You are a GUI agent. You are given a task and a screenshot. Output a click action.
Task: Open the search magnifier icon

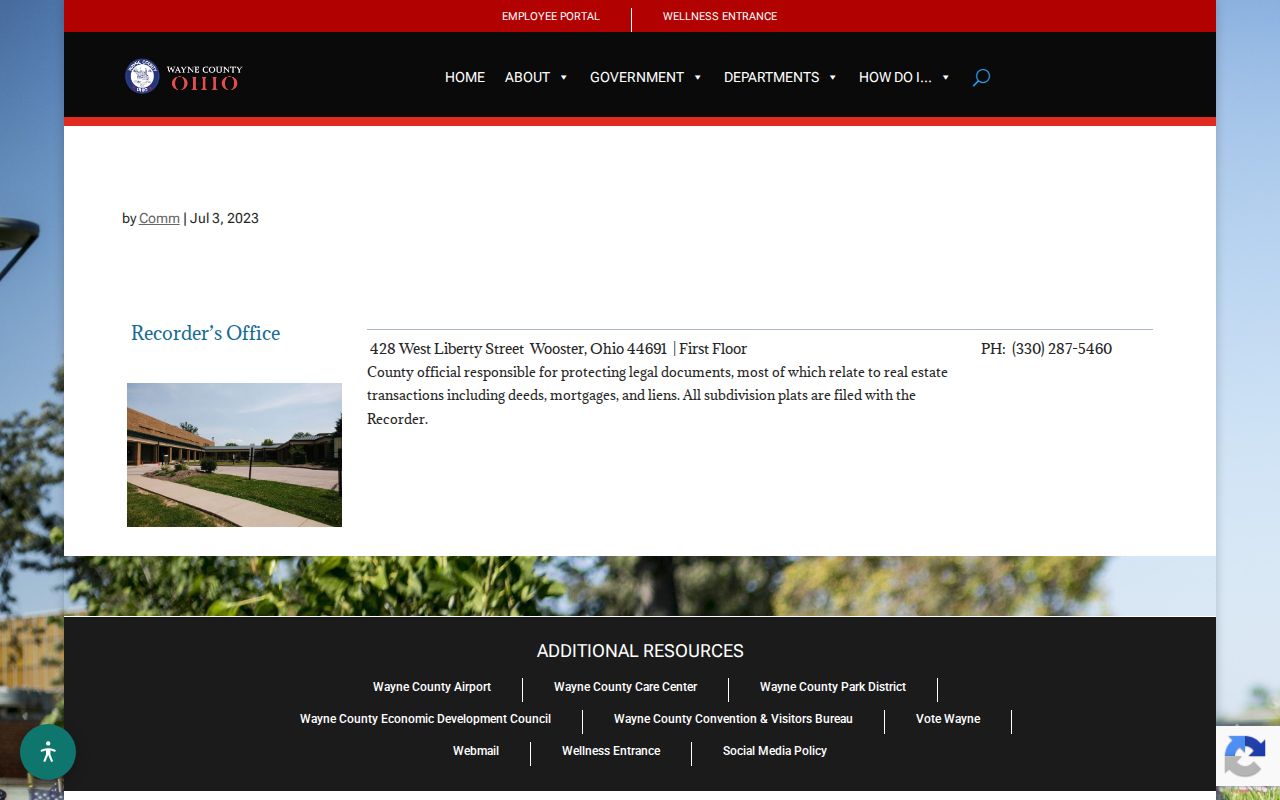[x=981, y=77]
